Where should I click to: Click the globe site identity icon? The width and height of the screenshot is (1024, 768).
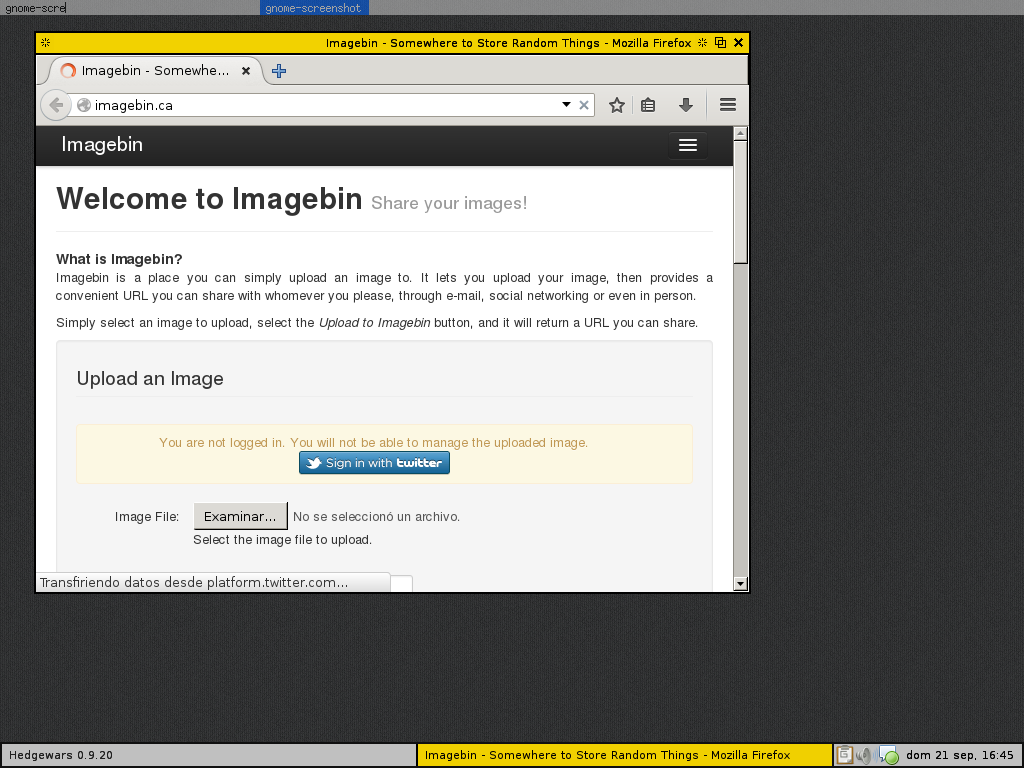coord(84,105)
